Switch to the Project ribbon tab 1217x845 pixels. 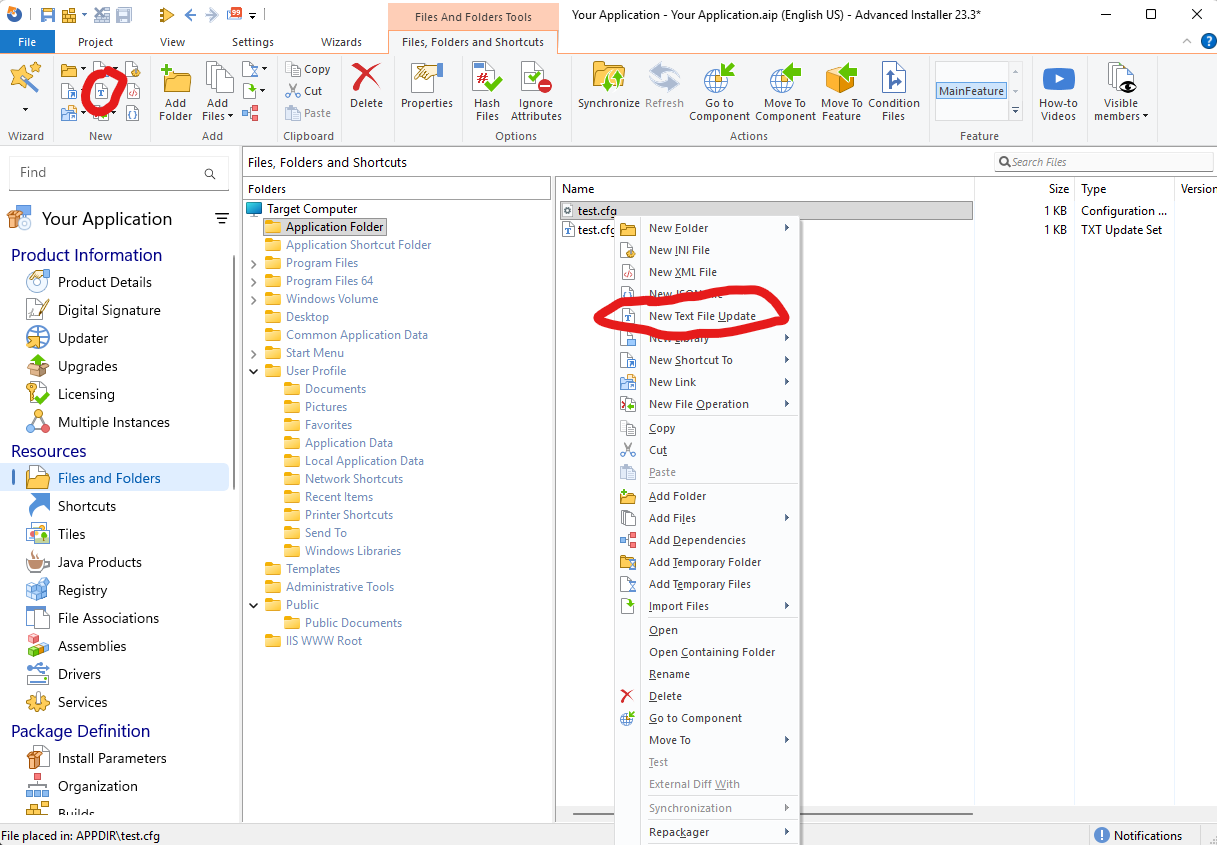tap(95, 42)
